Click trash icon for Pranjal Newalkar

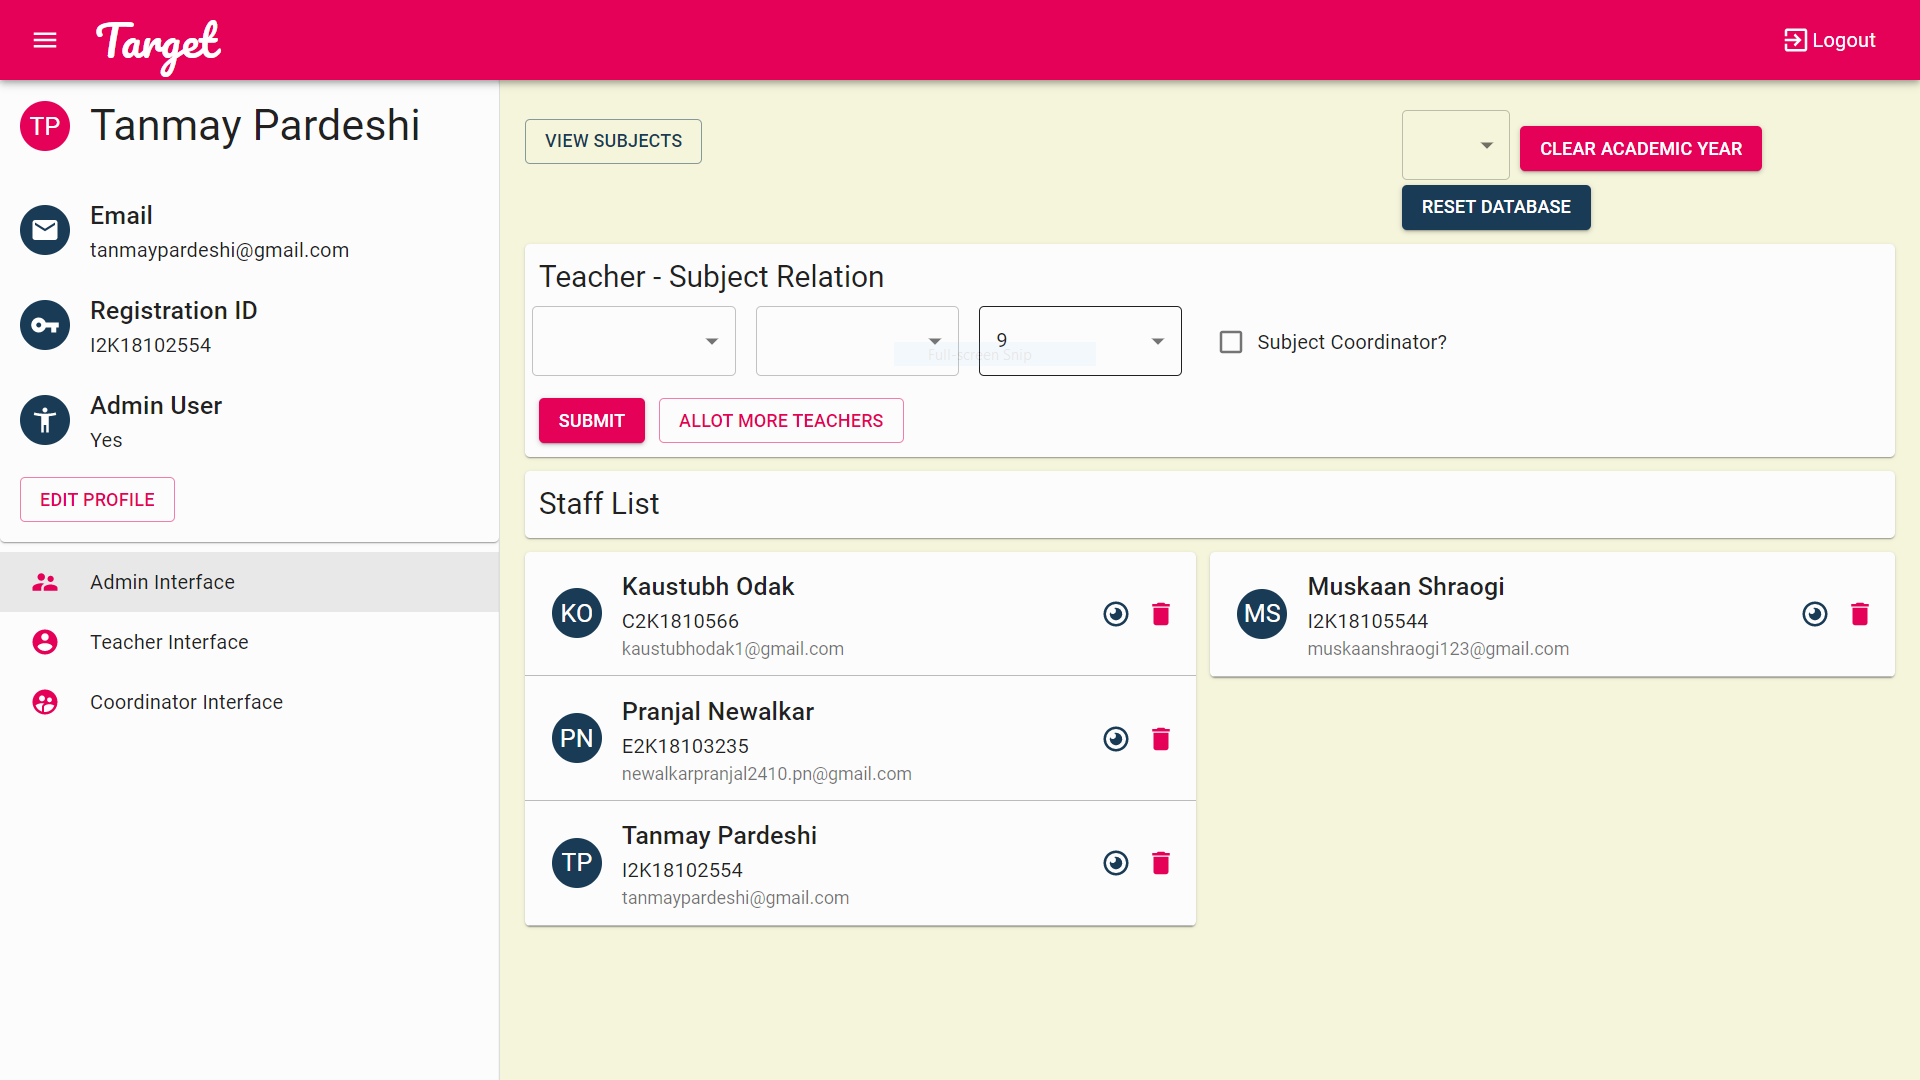pyautogui.click(x=1160, y=739)
